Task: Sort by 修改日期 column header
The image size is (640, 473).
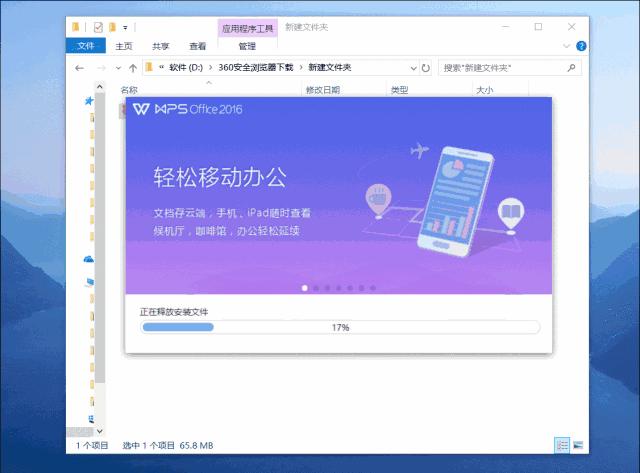Action: pos(323,90)
